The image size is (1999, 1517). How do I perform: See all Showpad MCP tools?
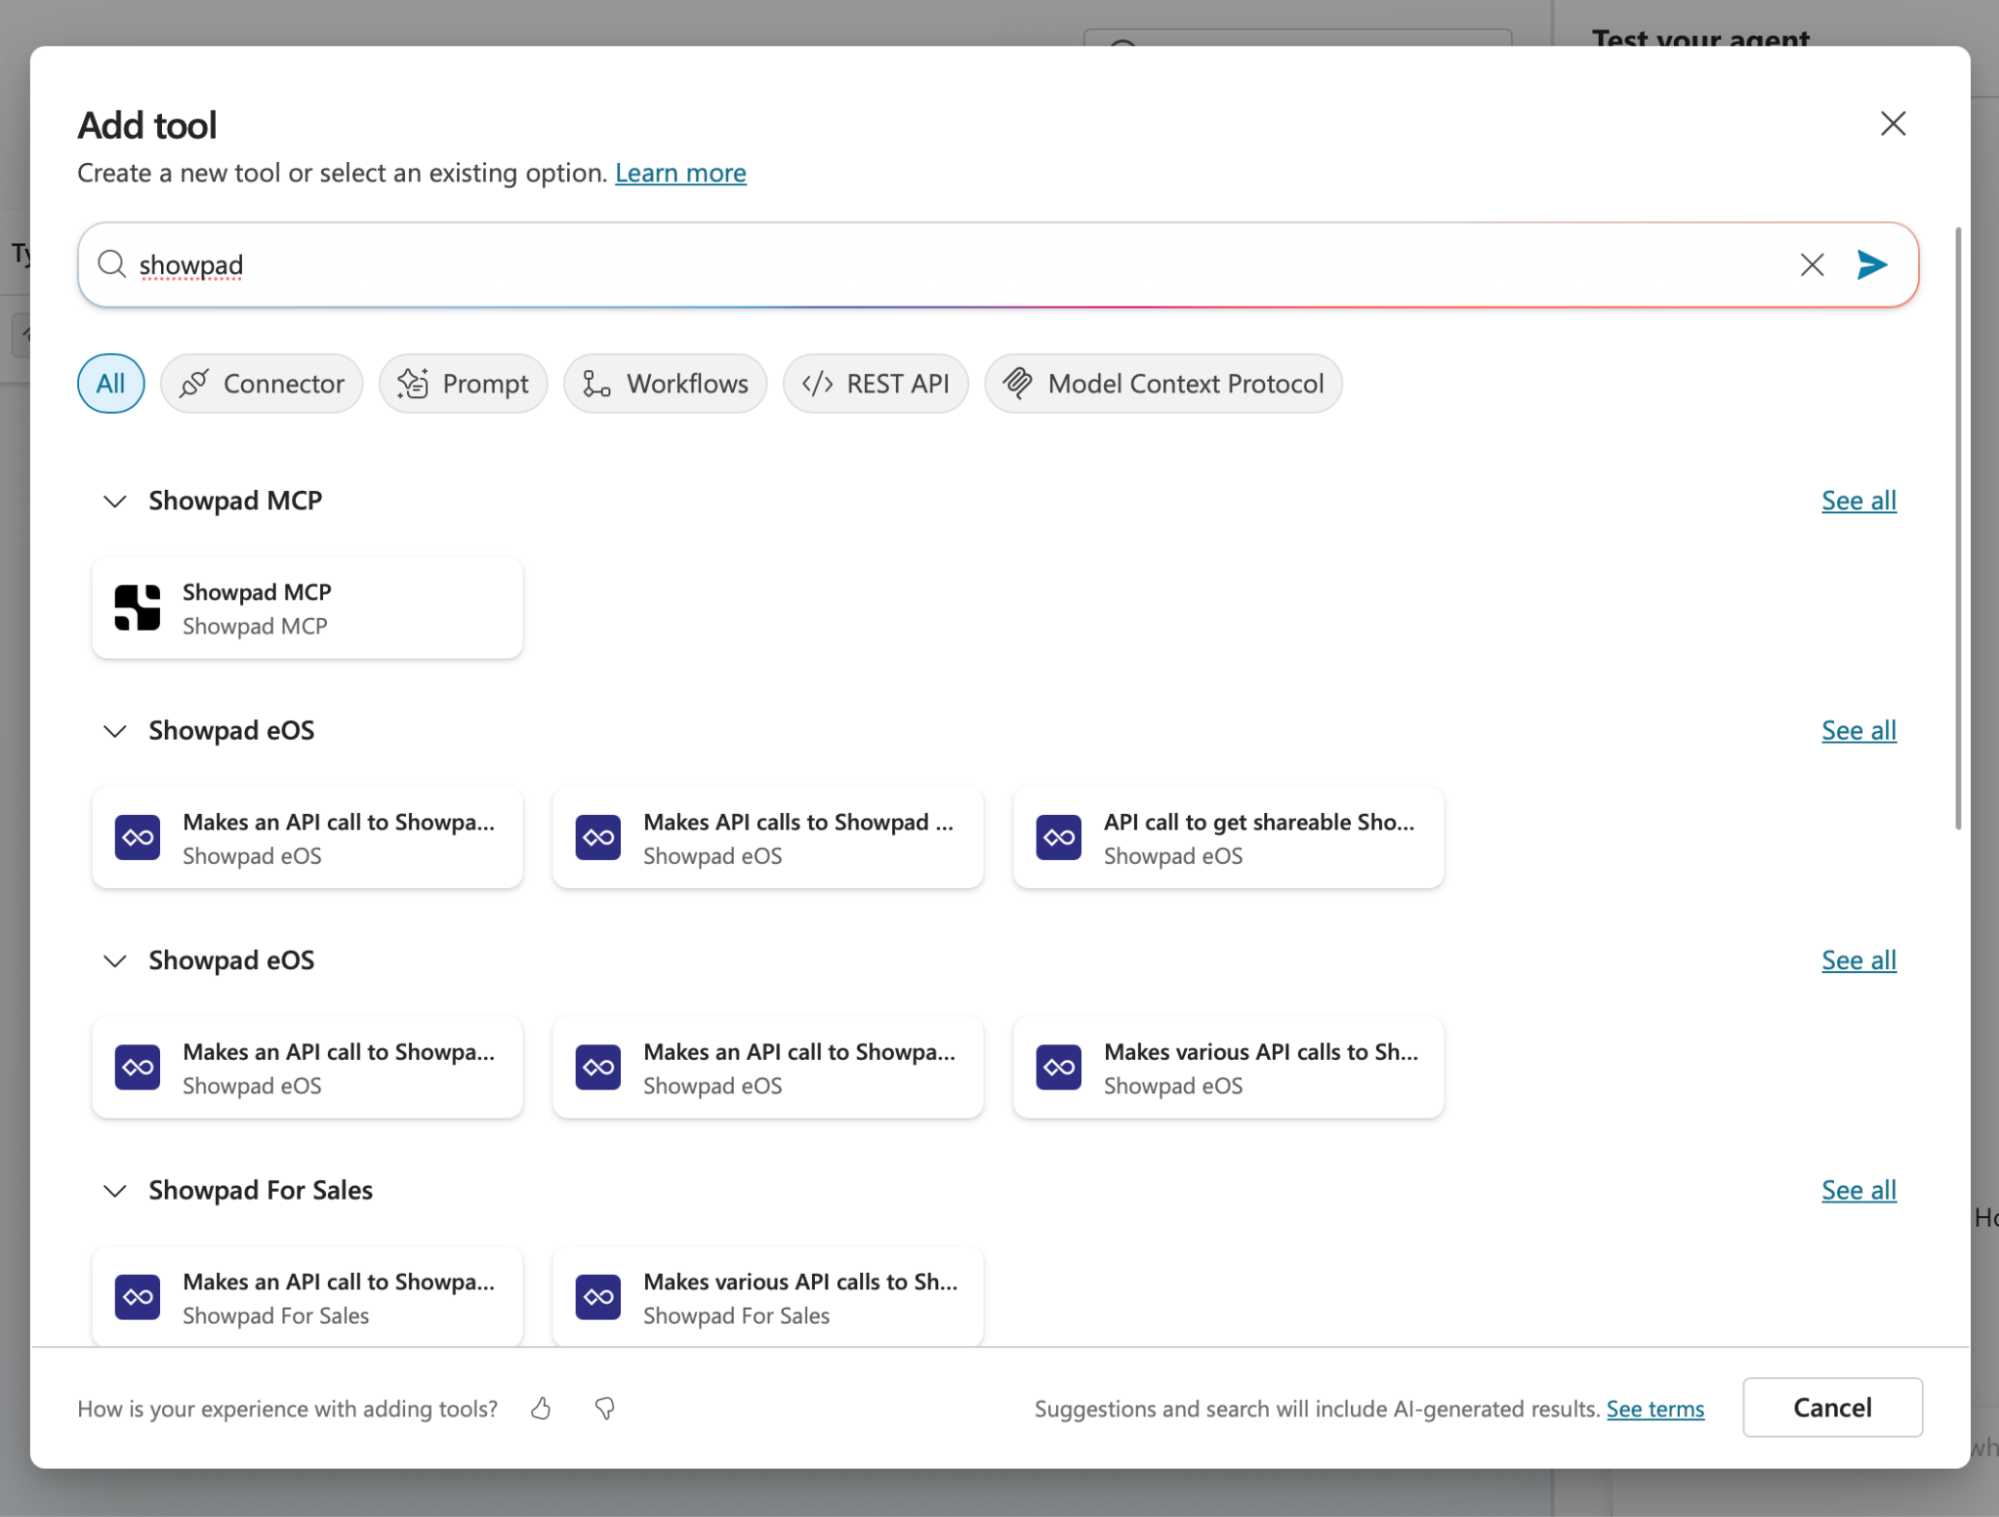(1859, 501)
